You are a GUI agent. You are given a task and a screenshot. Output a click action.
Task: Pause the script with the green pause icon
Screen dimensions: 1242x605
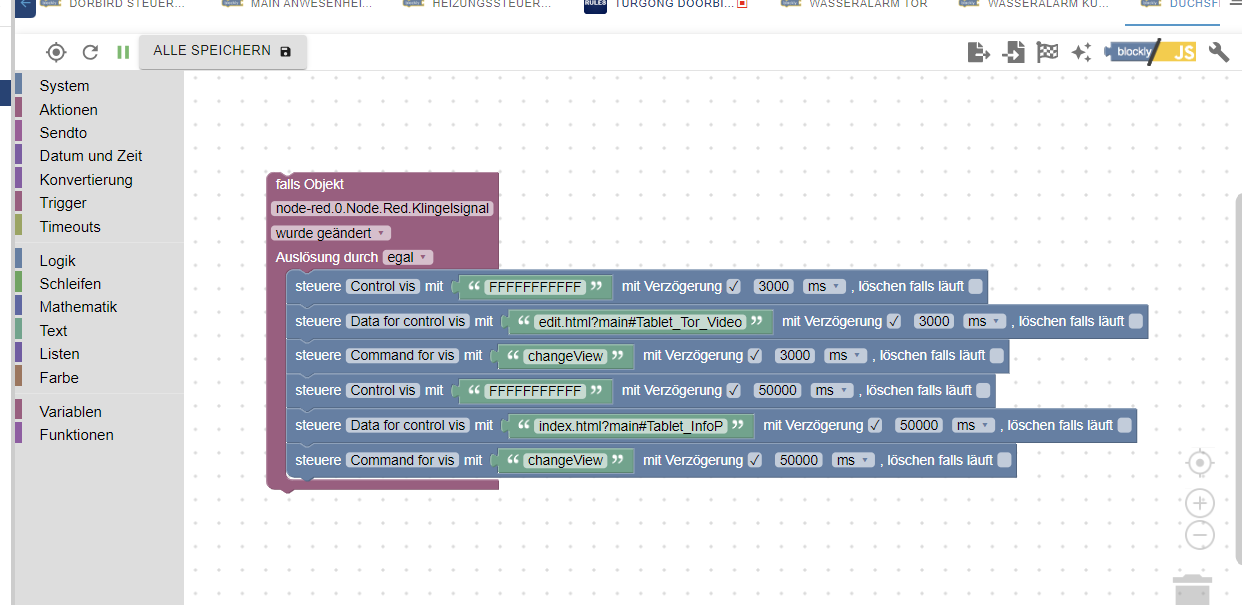123,52
